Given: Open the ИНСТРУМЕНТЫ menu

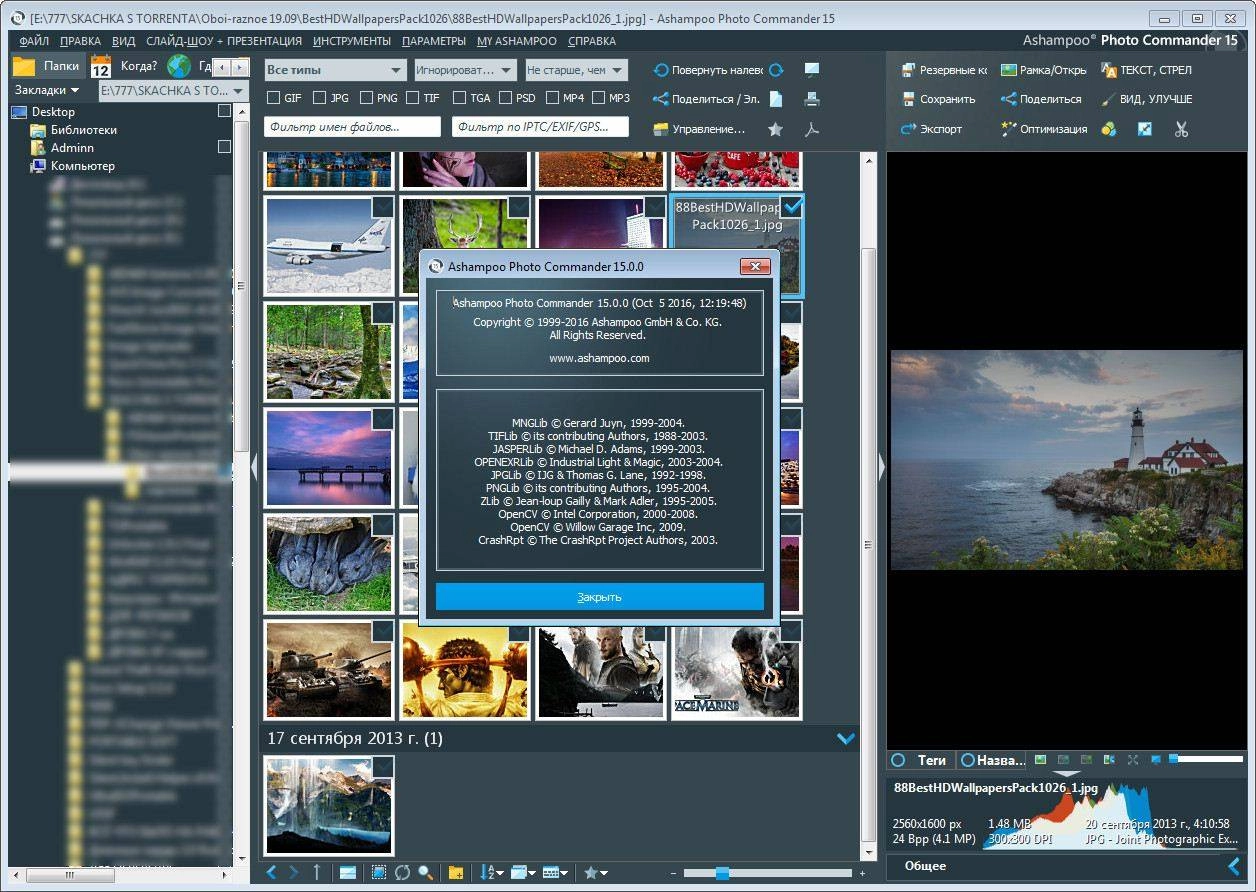Looking at the screenshot, I should click(x=351, y=41).
